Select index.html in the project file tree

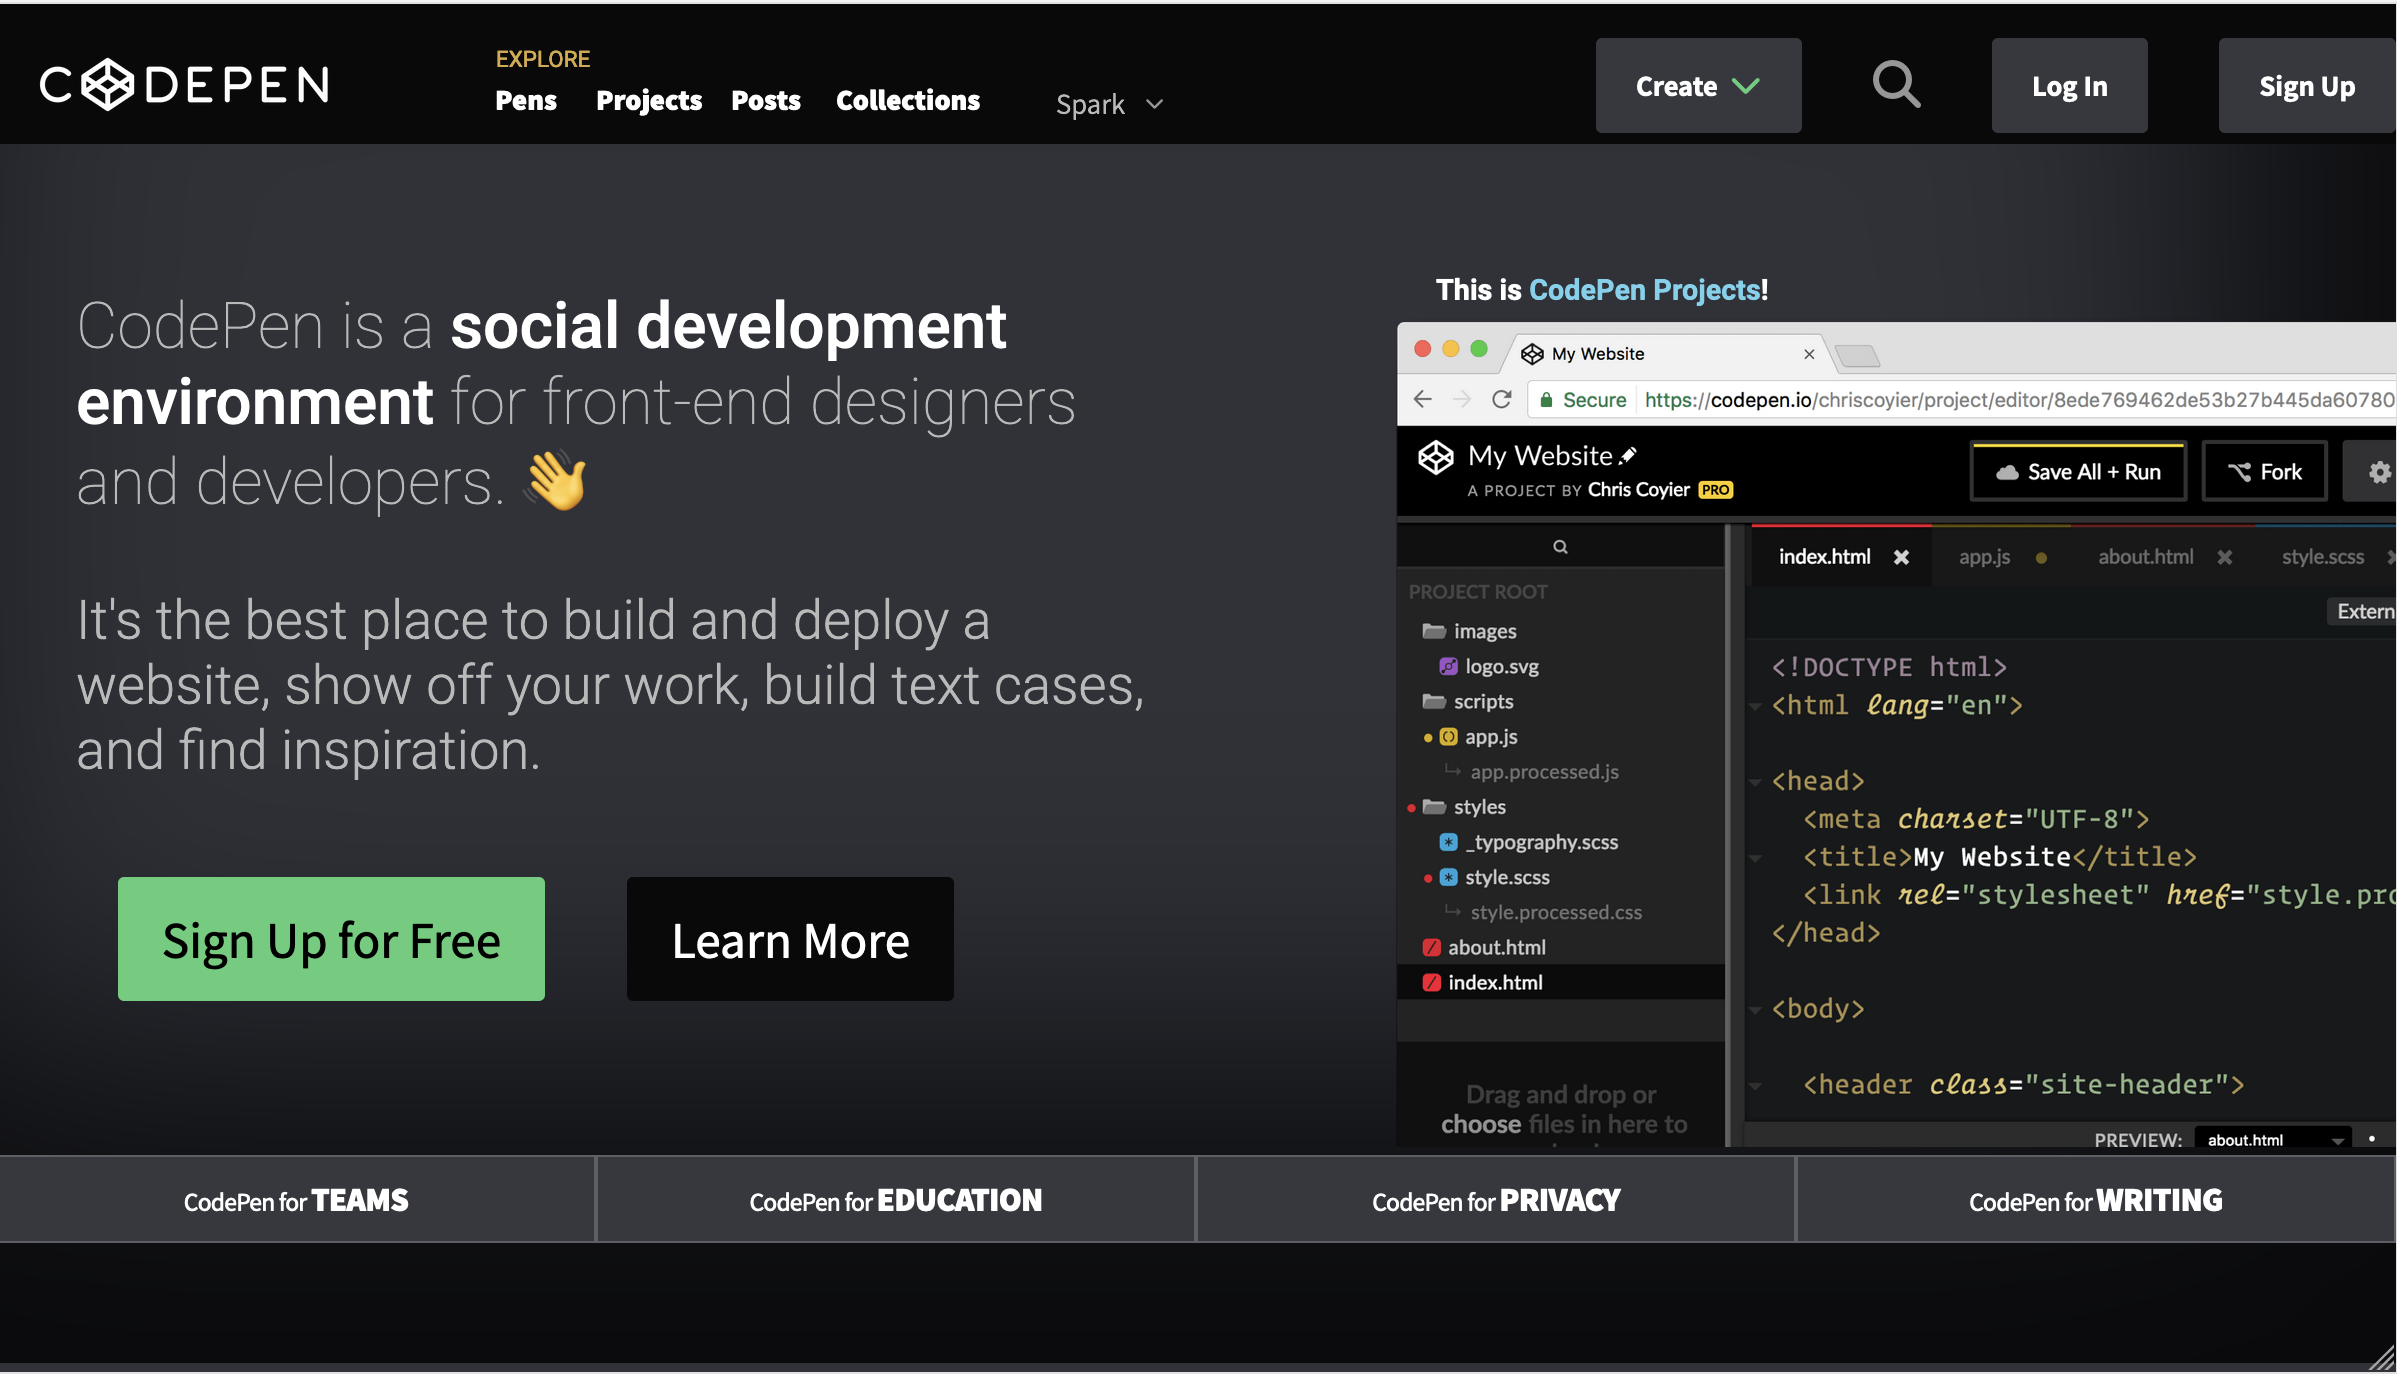(x=1496, y=982)
